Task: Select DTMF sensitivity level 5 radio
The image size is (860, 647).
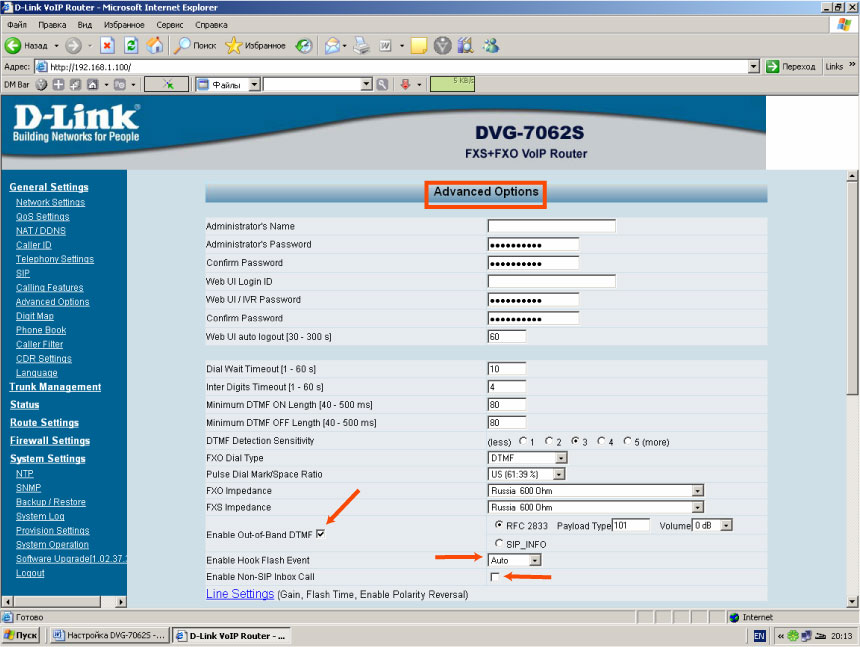Action: point(628,441)
